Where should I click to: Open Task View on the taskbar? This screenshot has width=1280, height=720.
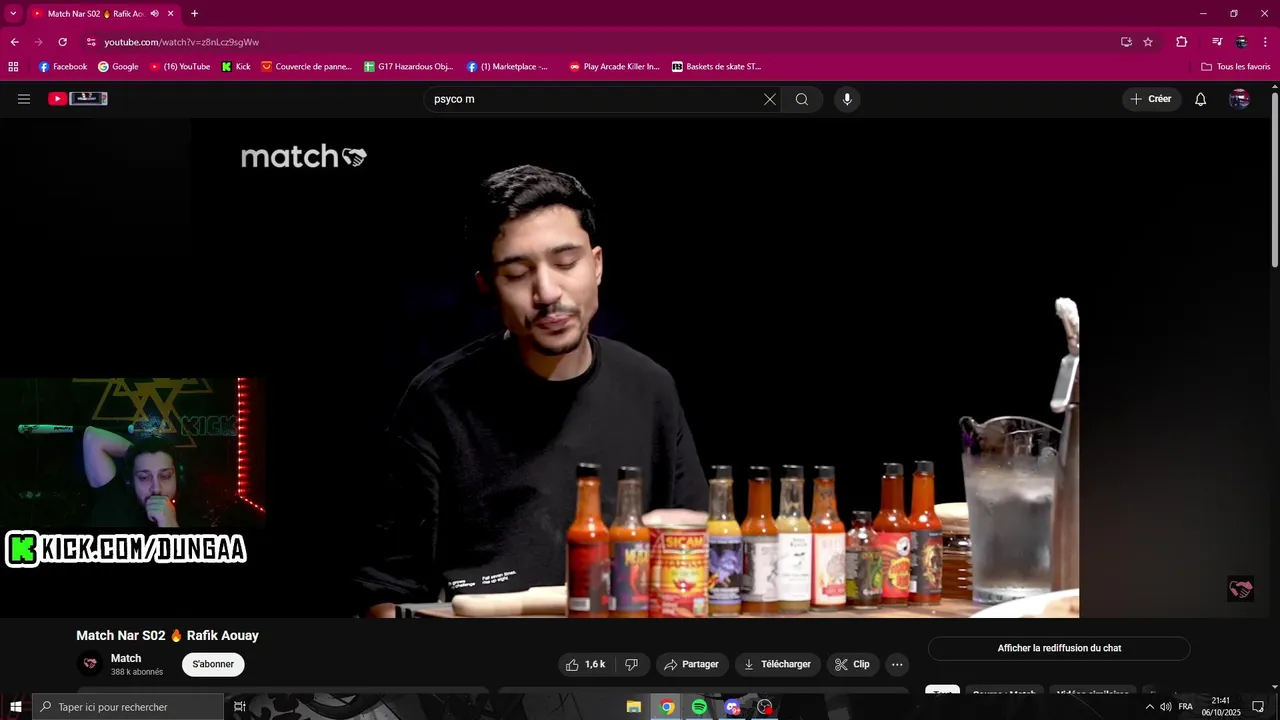click(240, 707)
